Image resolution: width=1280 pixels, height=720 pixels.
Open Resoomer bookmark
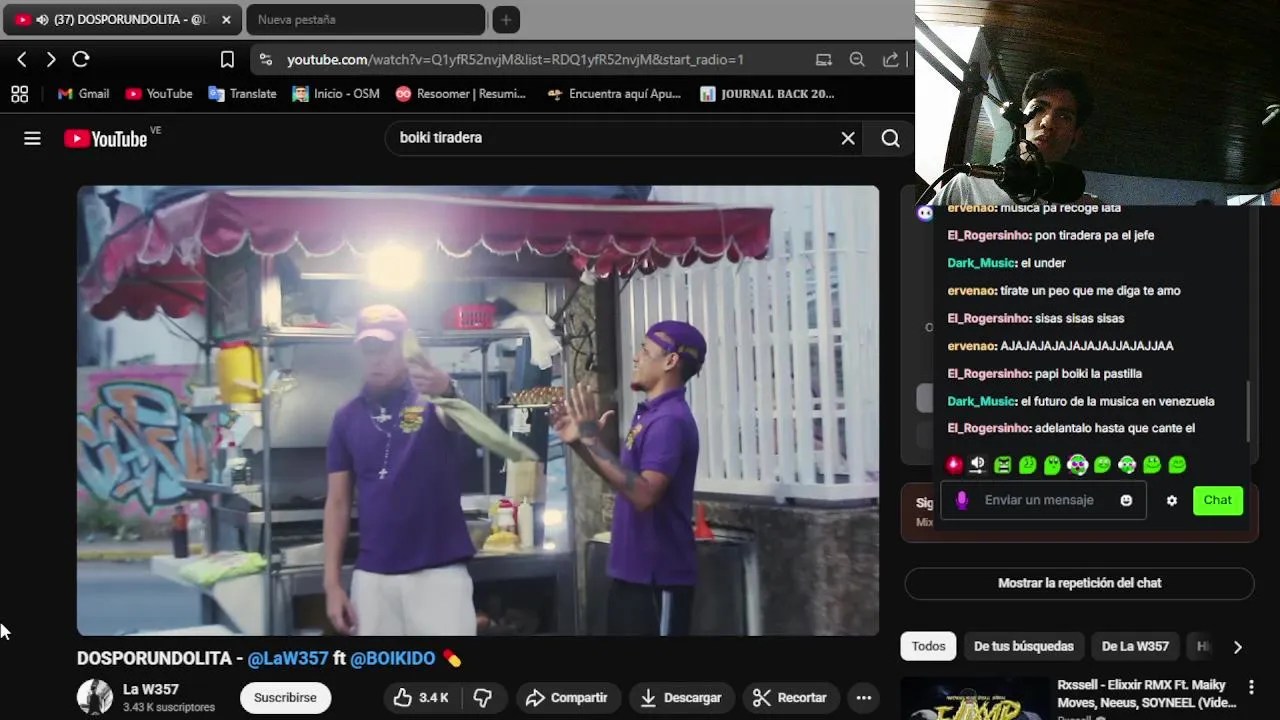(461, 94)
